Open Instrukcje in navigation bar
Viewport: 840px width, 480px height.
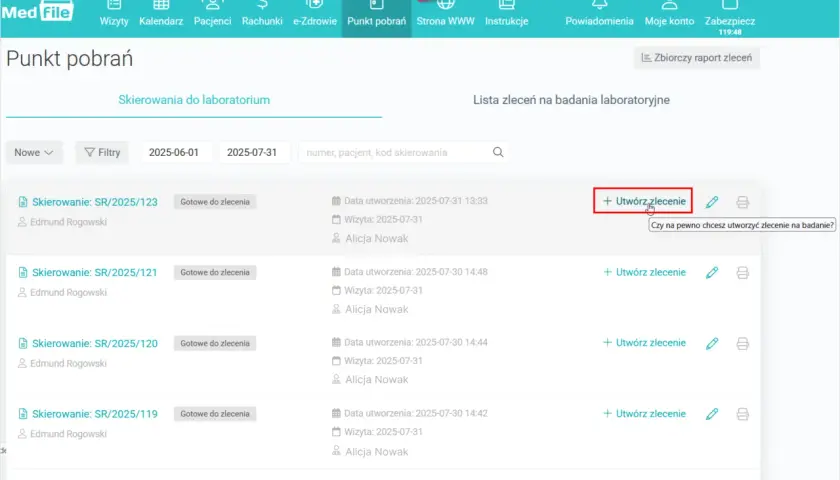[506, 14]
